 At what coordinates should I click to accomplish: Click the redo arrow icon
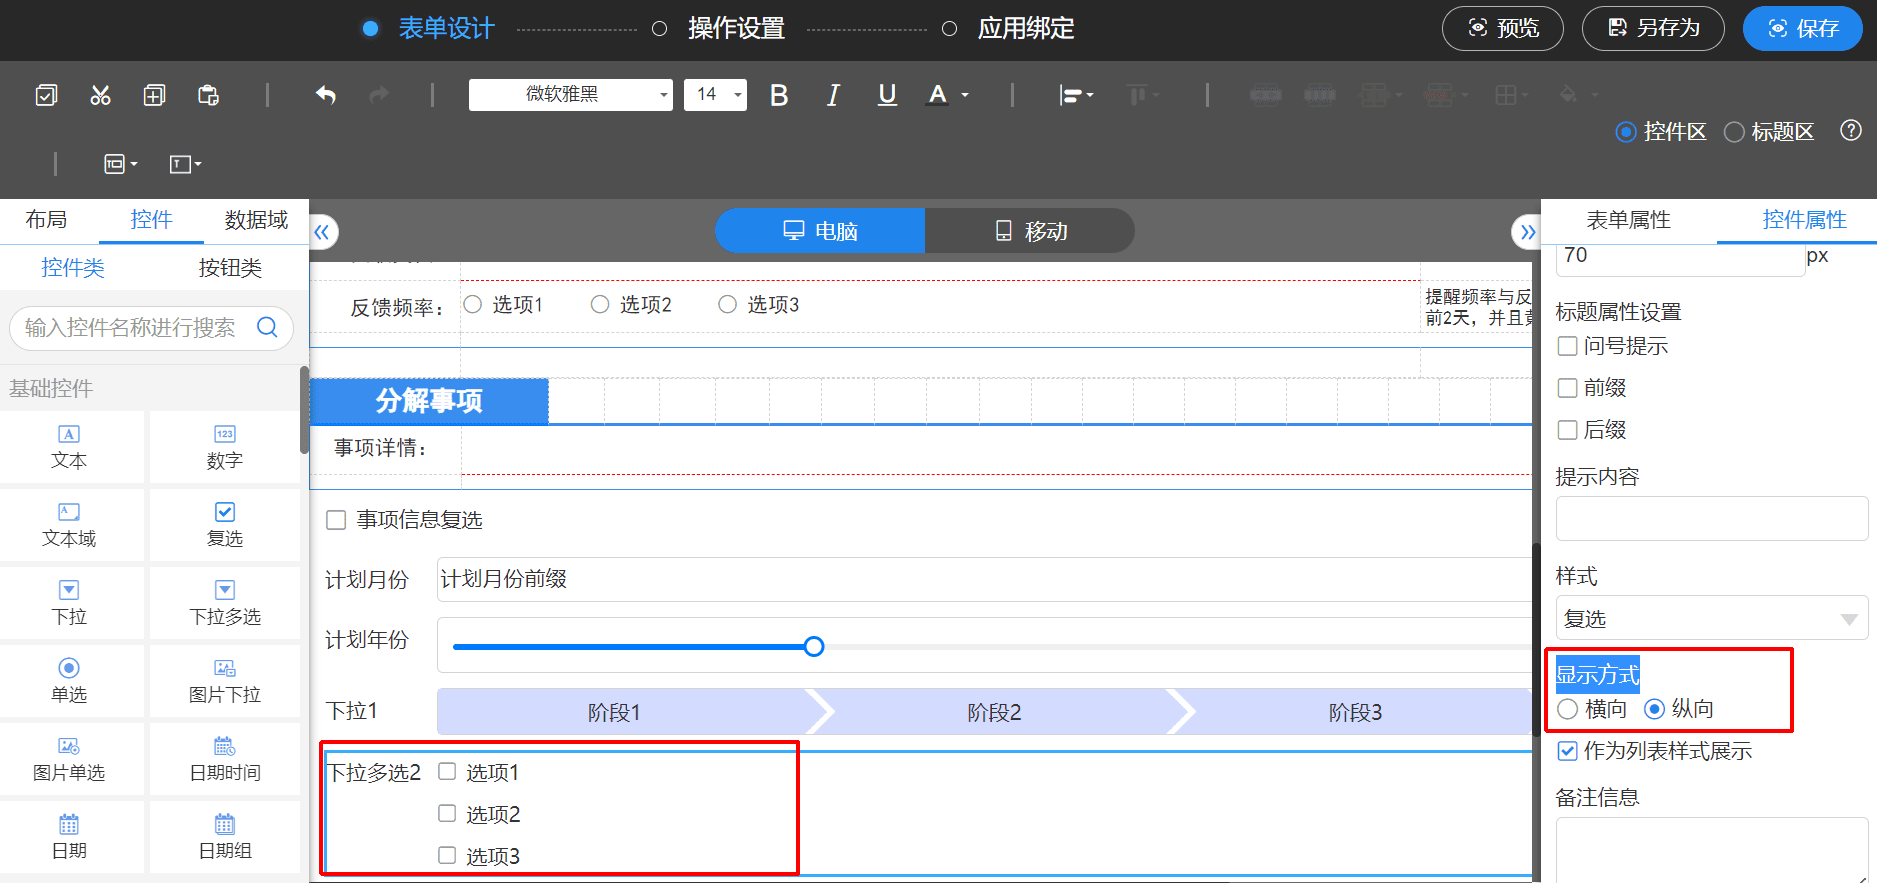tap(379, 95)
